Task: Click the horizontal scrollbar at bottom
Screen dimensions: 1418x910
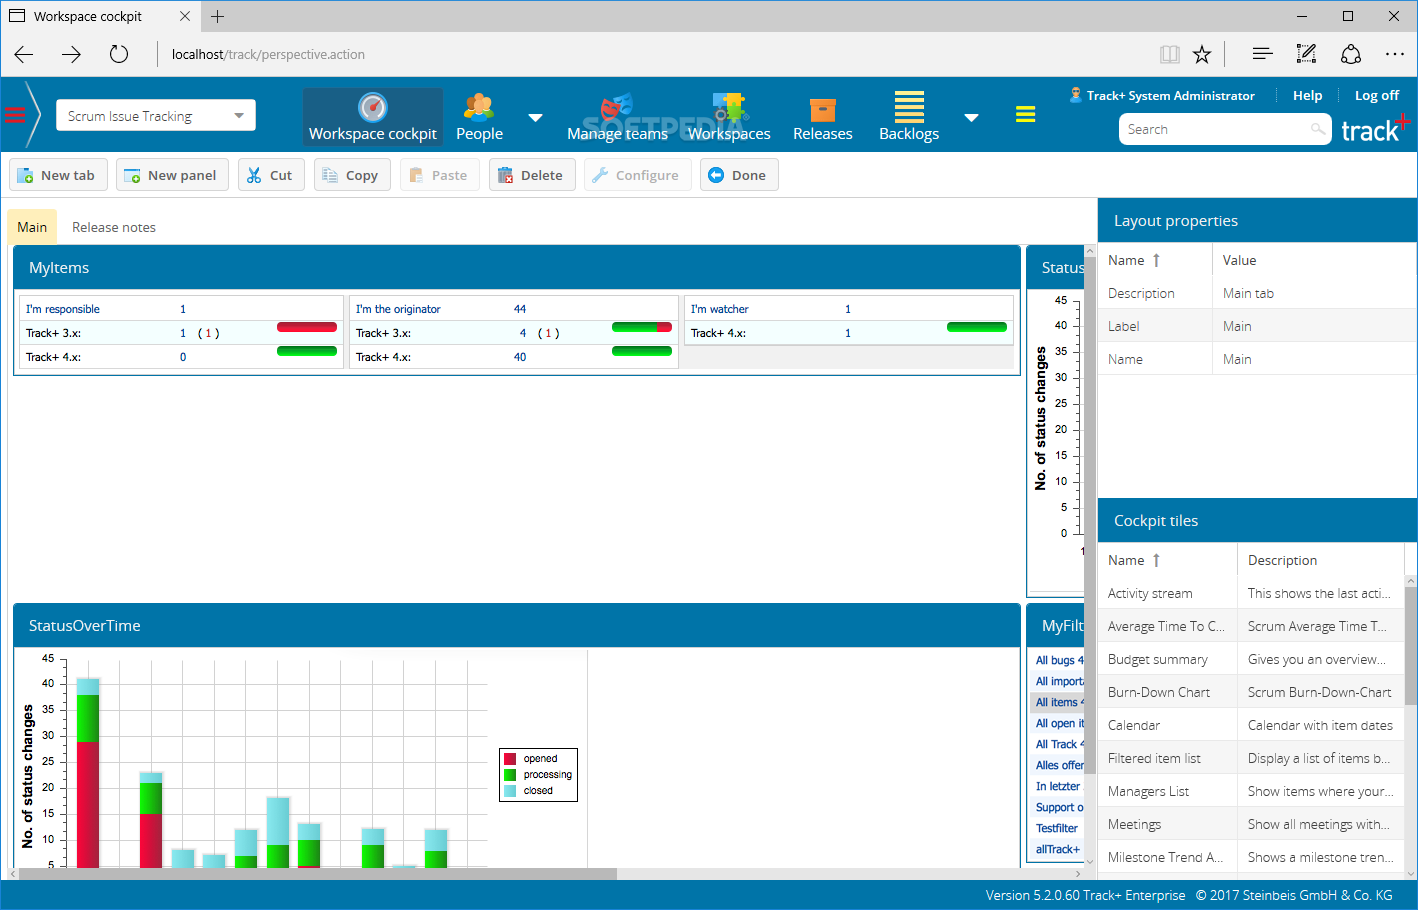Action: (318, 874)
